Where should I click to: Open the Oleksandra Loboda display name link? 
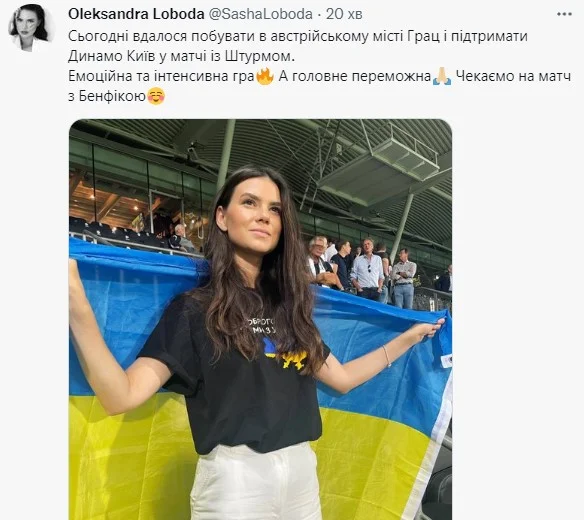tap(136, 14)
